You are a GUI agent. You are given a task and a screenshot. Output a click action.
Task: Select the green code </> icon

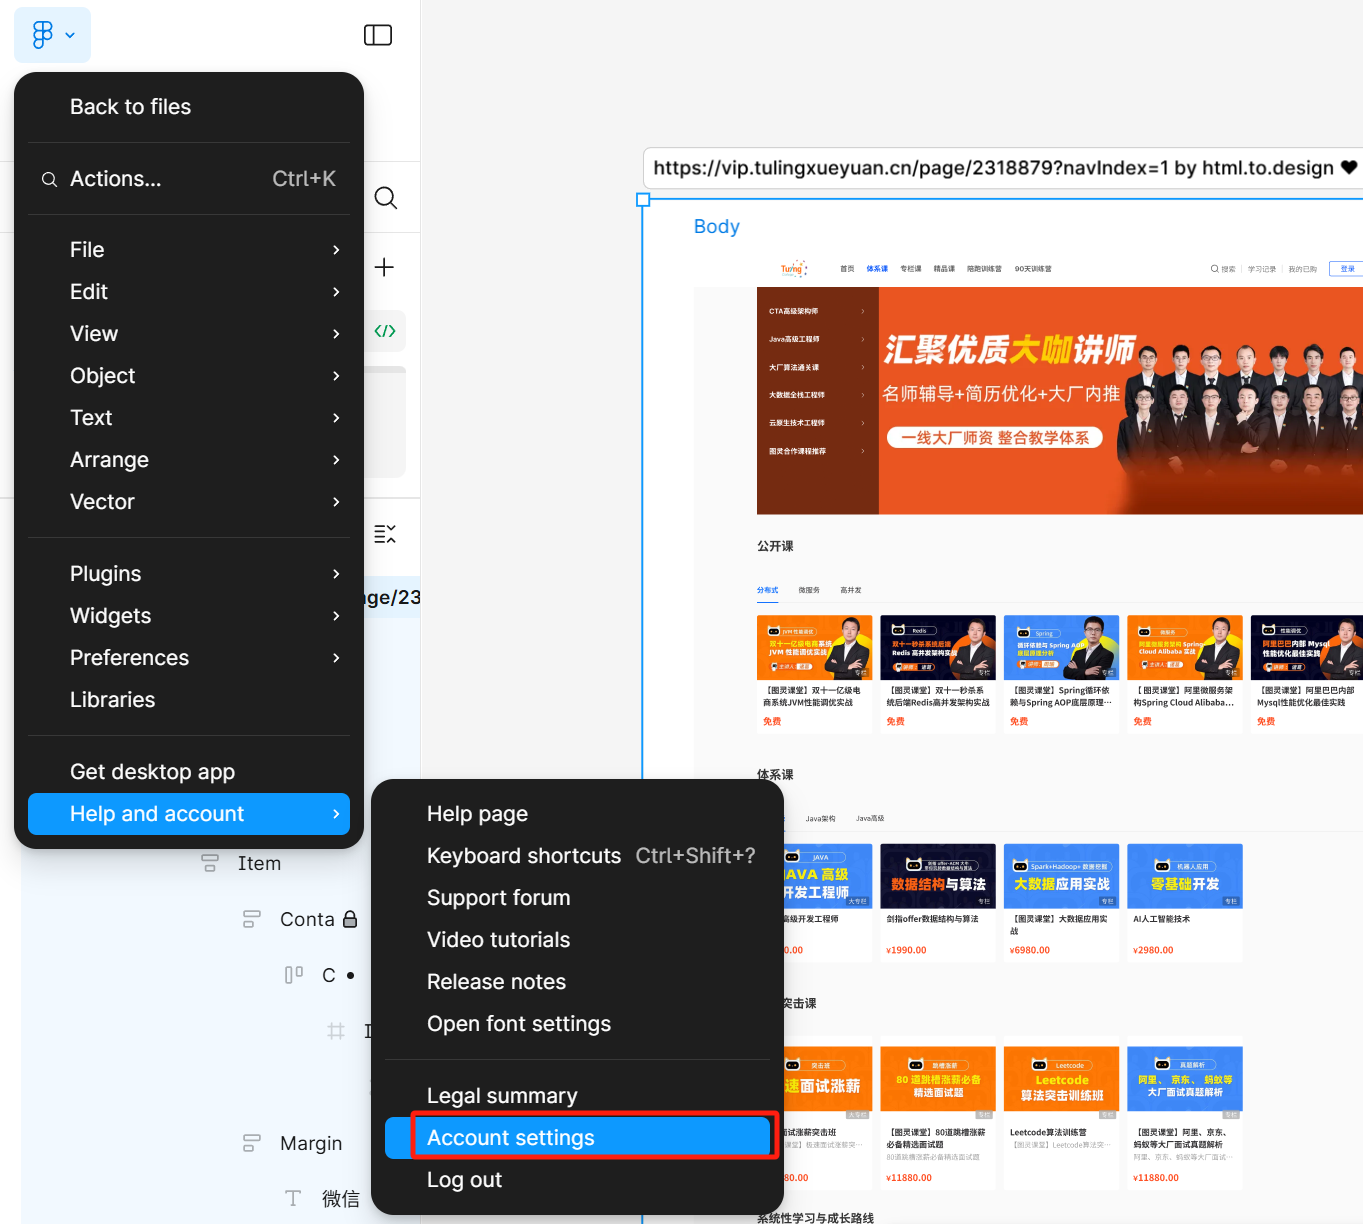[x=385, y=330]
